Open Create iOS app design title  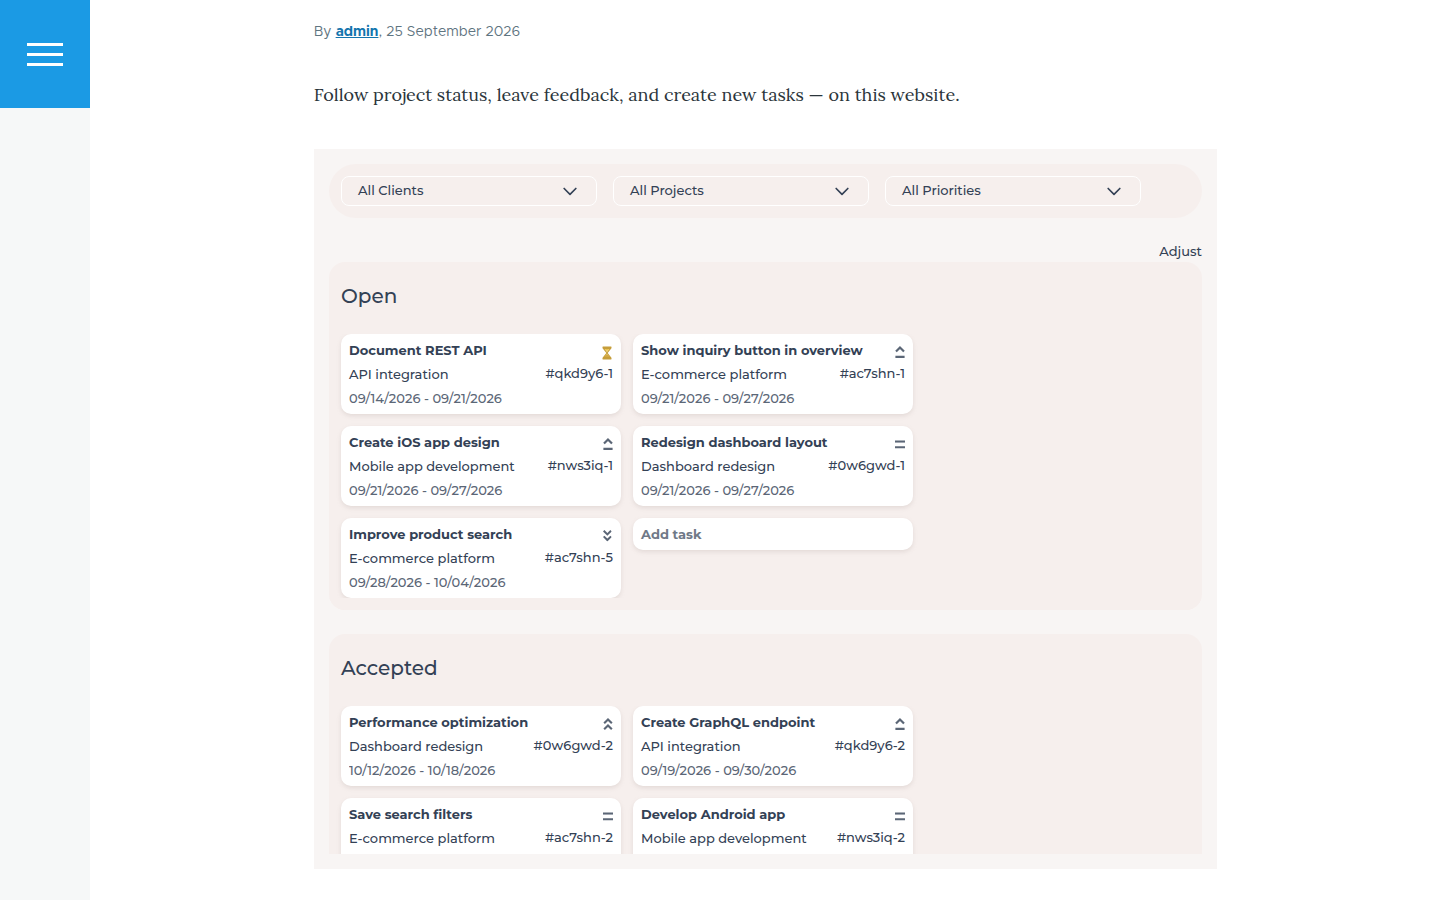pyautogui.click(x=424, y=442)
